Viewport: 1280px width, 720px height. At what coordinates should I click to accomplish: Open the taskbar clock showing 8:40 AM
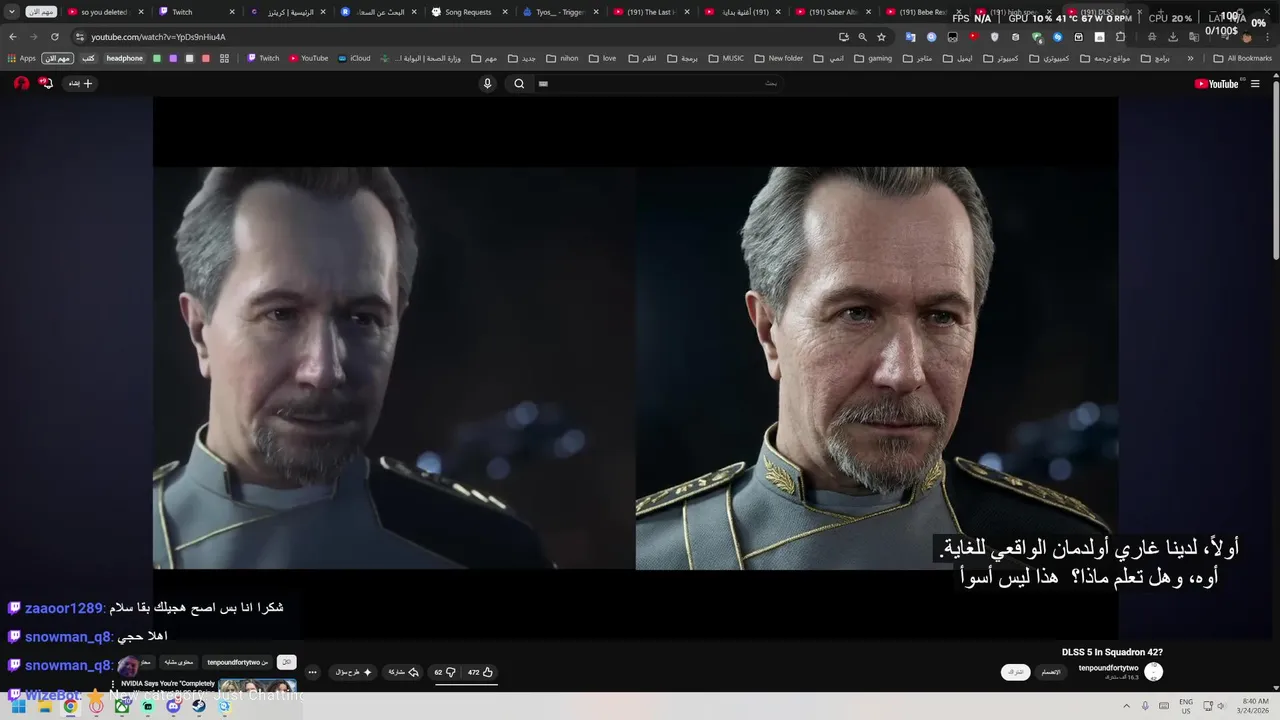pos(1255,706)
